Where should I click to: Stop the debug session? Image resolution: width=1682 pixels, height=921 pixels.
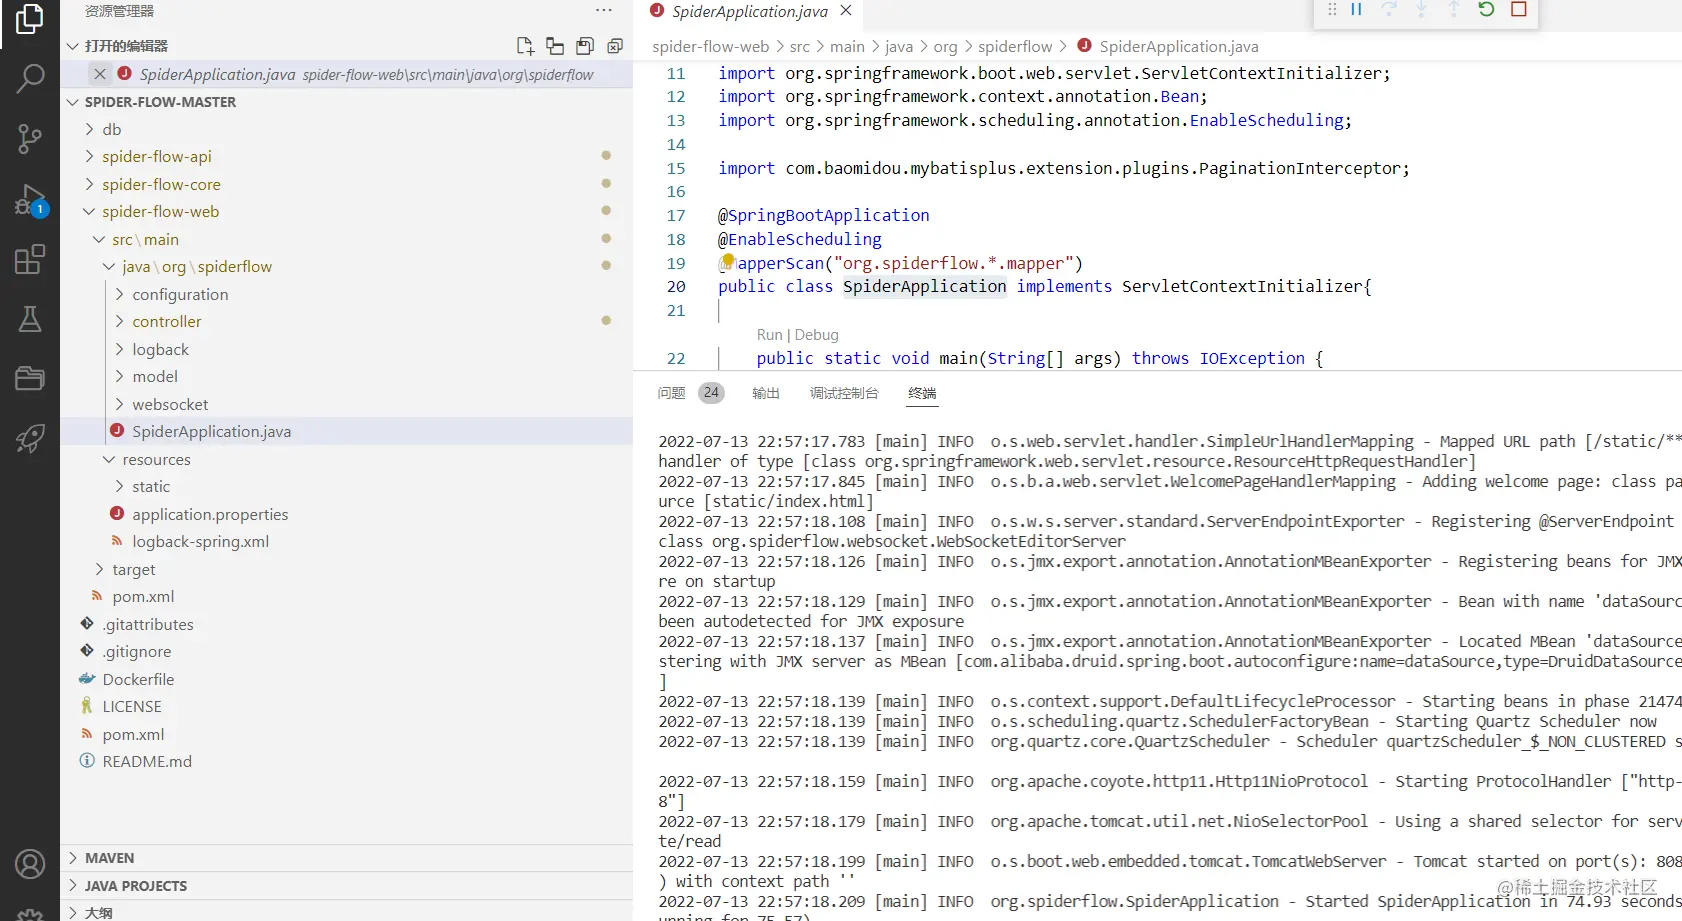coord(1518,9)
